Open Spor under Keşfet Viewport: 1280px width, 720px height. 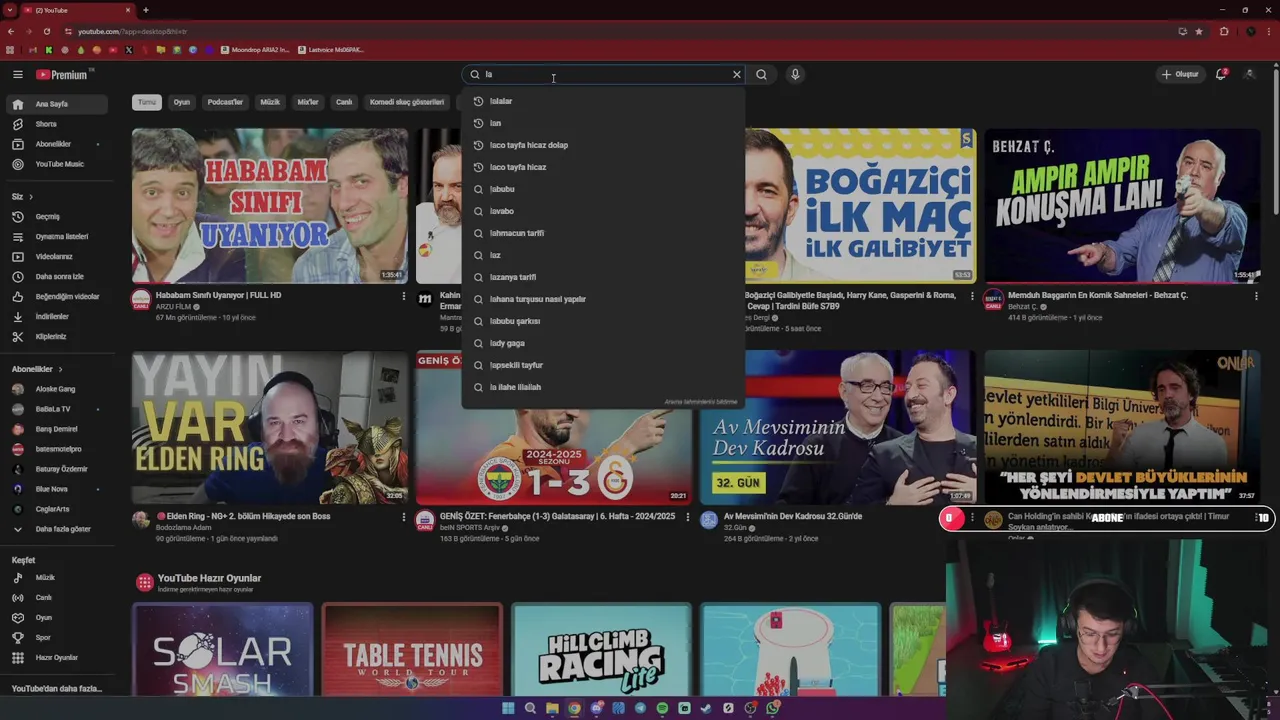(58, 637)
